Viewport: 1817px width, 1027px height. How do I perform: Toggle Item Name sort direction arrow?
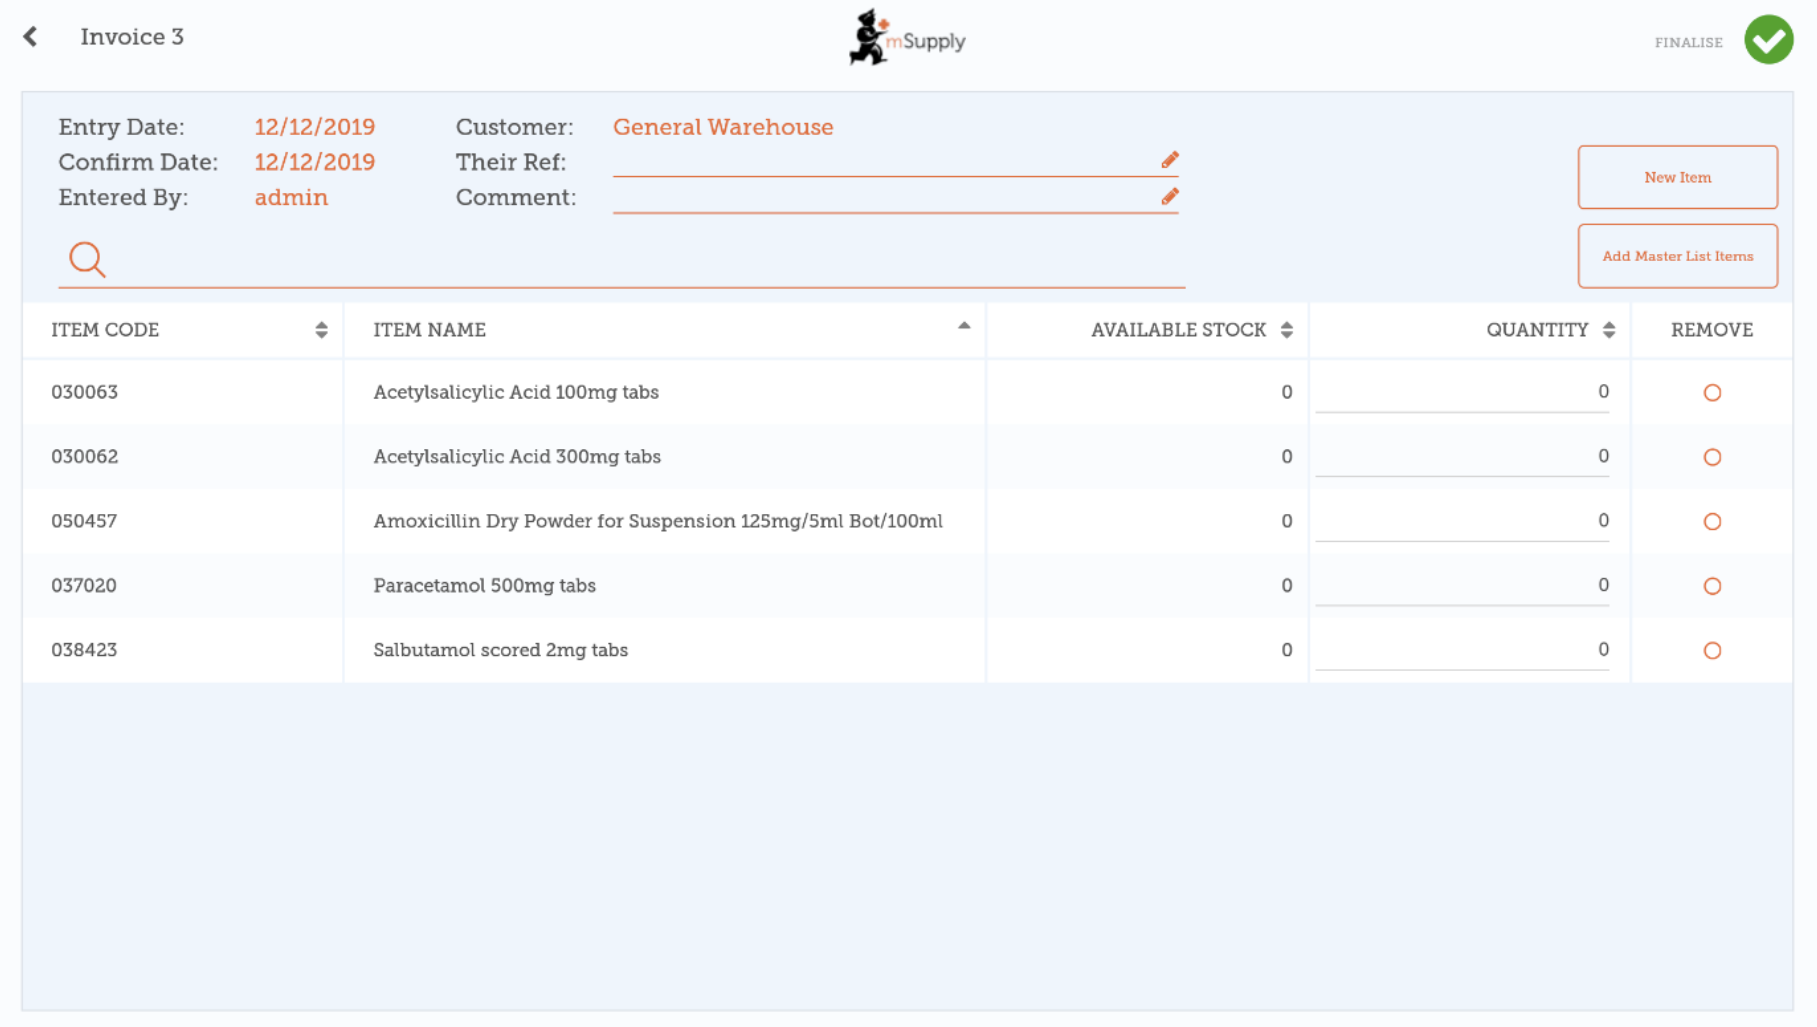(964, 326)
